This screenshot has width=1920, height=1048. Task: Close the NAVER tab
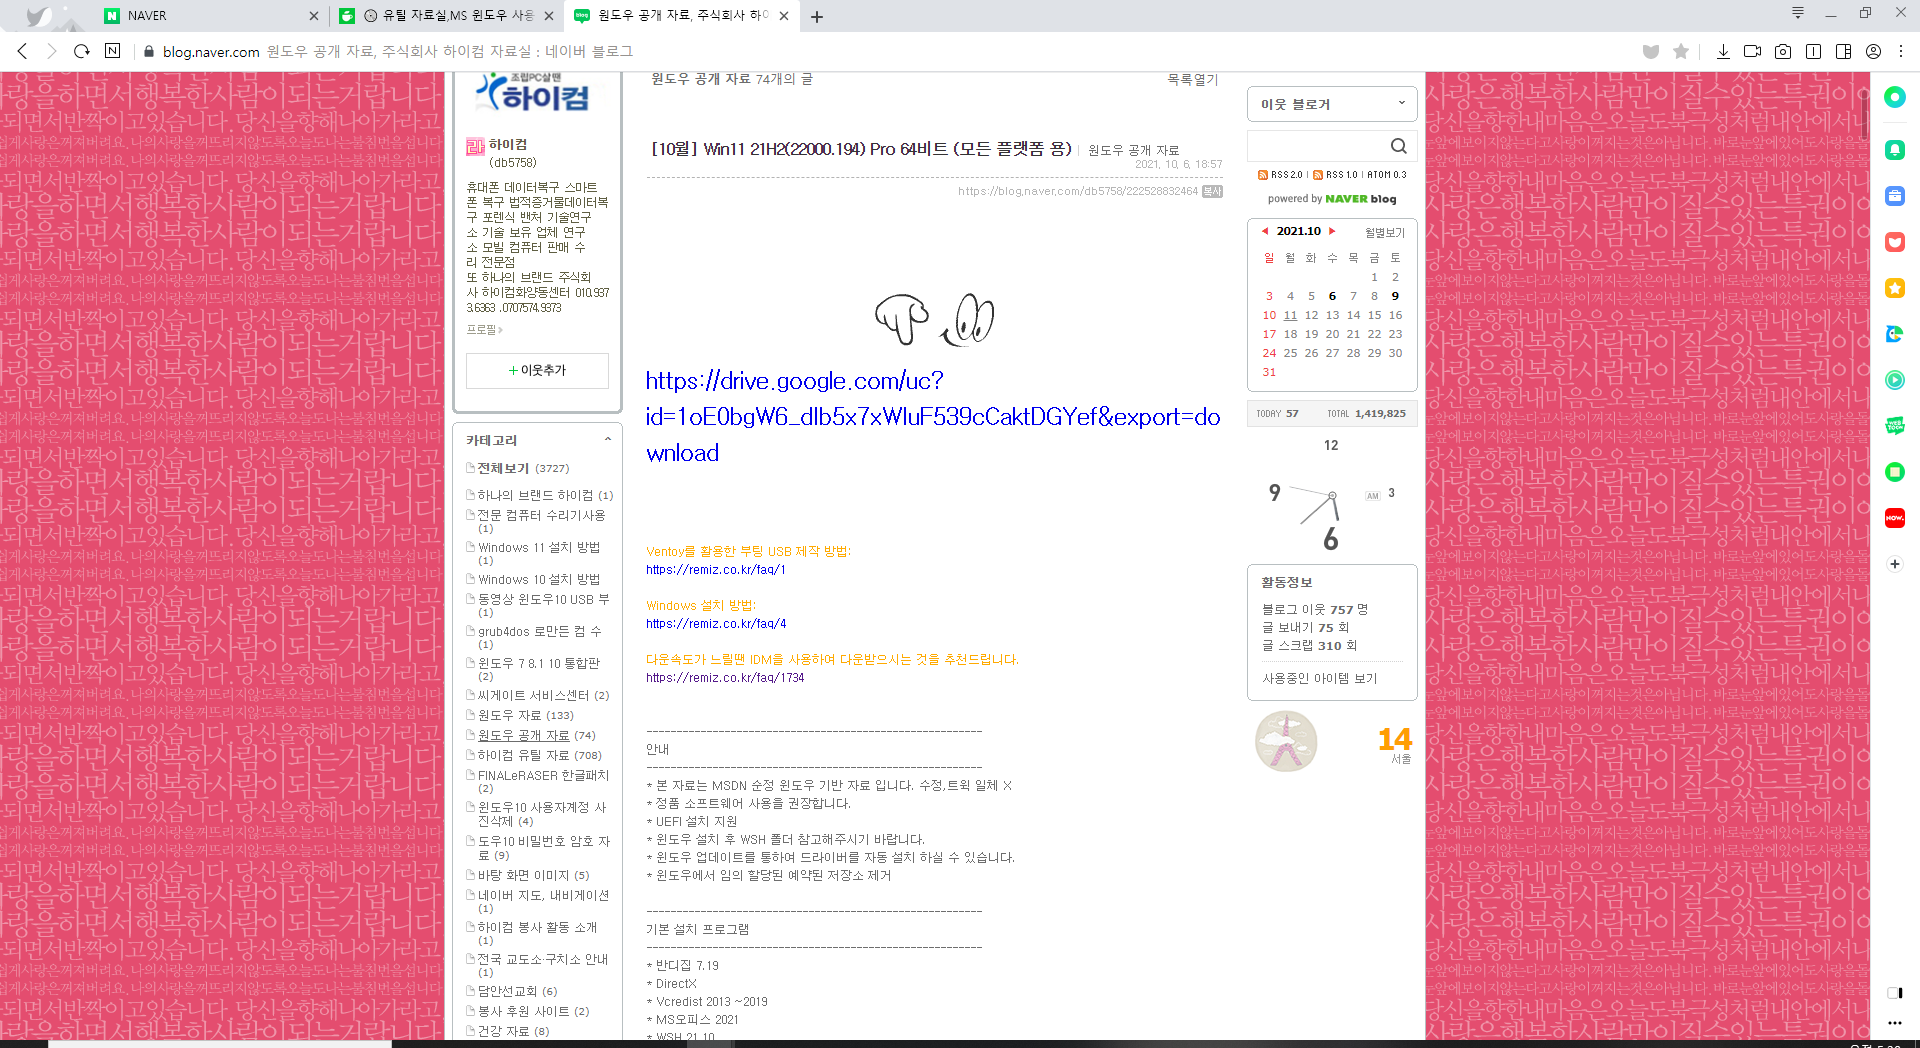click(313, 16)
